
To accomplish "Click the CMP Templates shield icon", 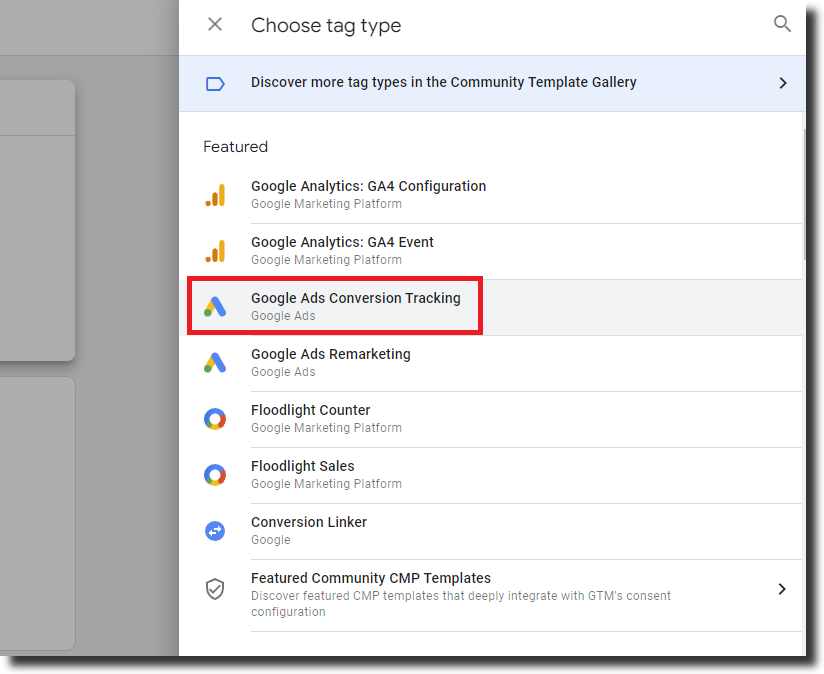I will 215,588.
